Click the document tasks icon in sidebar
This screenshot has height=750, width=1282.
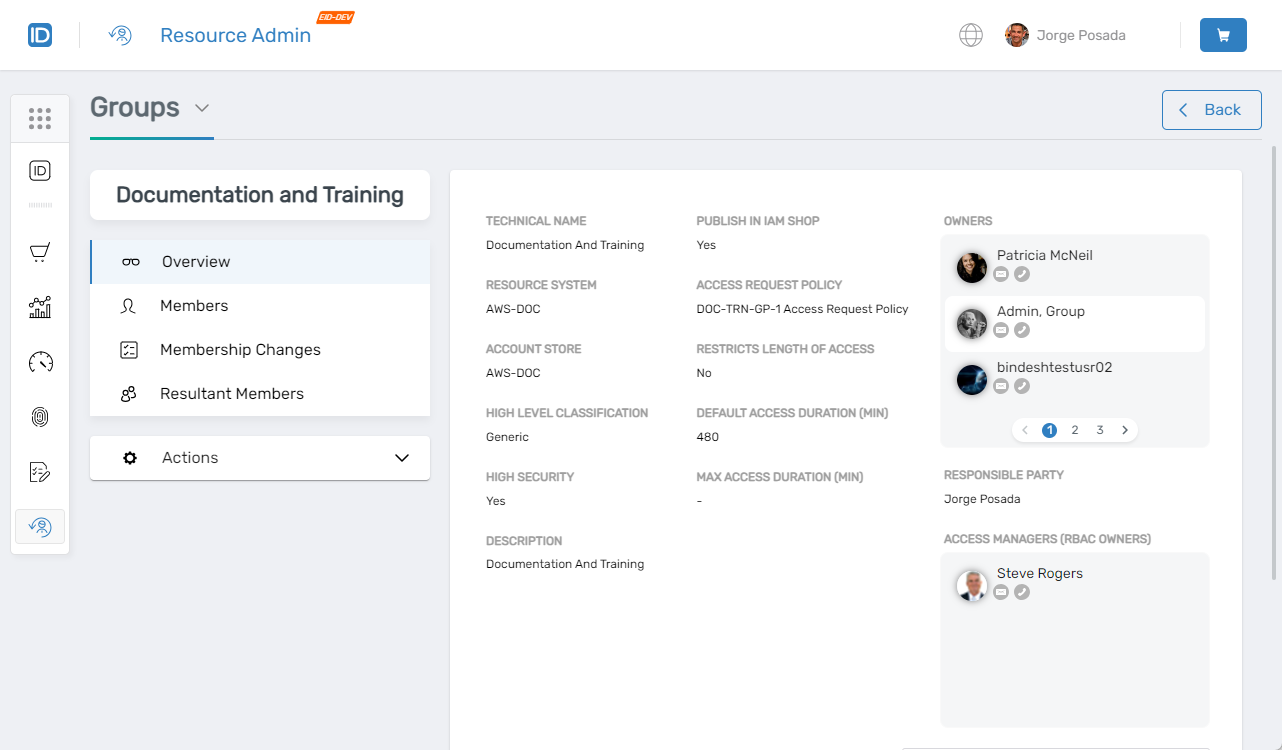(x=40, y=471)
